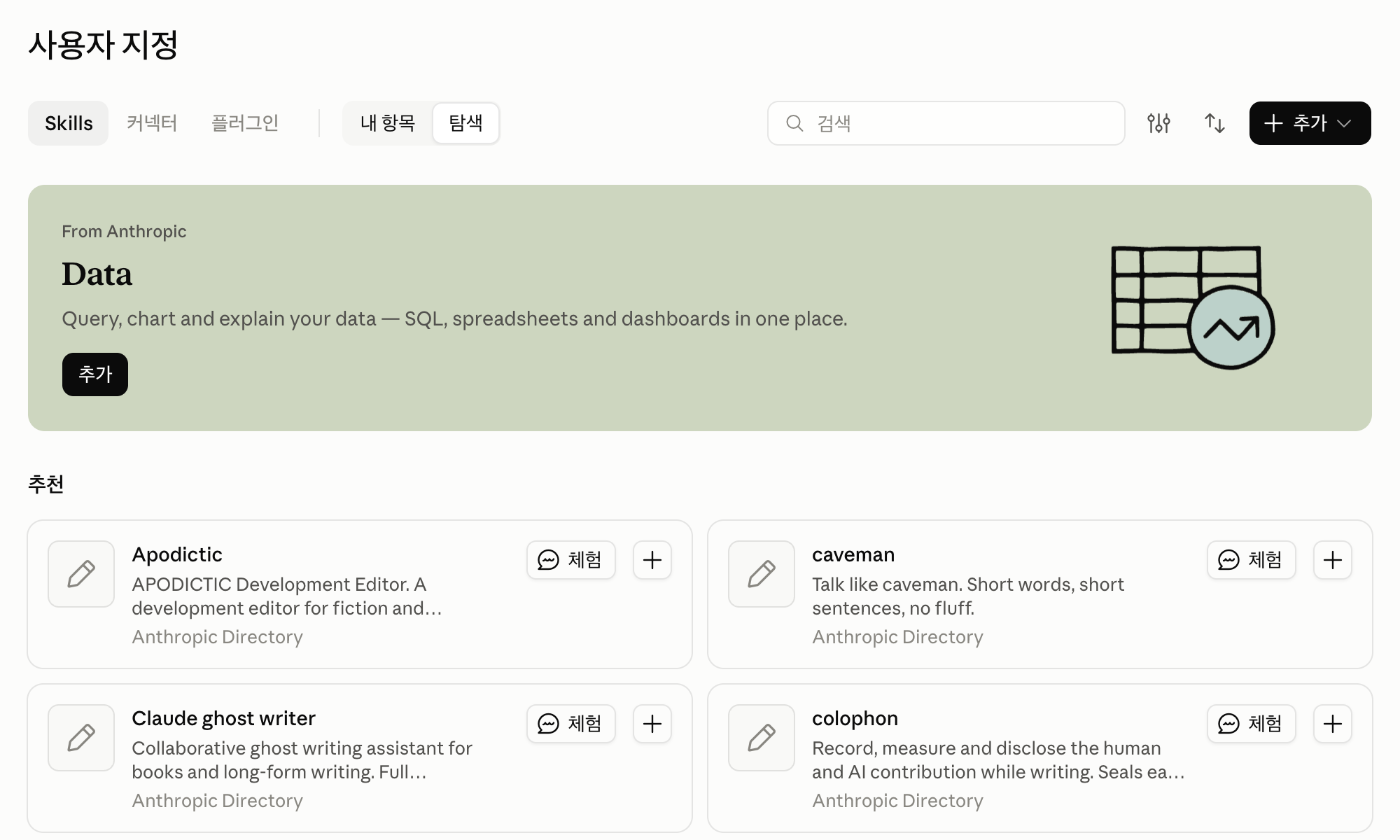Click the 추천 section heading
The height and width of the screenshot is (840, 1400).
[46, 484]
